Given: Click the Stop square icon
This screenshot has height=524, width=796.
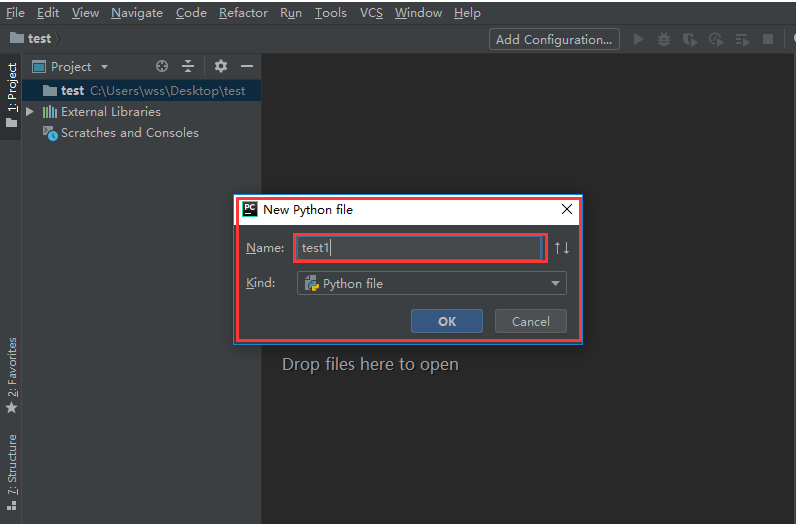Looking at the screenshot, I should point(768,39).
